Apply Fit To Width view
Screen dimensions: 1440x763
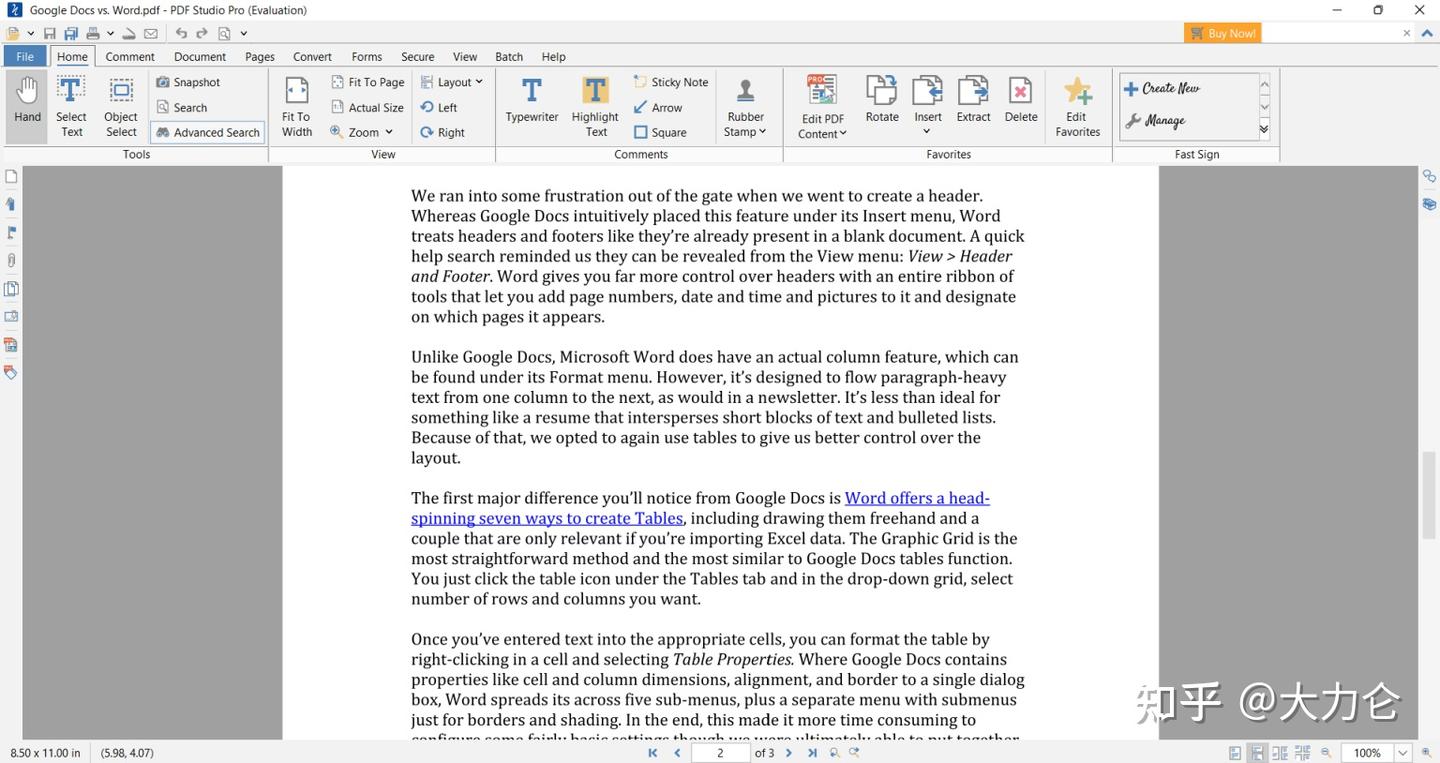297,106
